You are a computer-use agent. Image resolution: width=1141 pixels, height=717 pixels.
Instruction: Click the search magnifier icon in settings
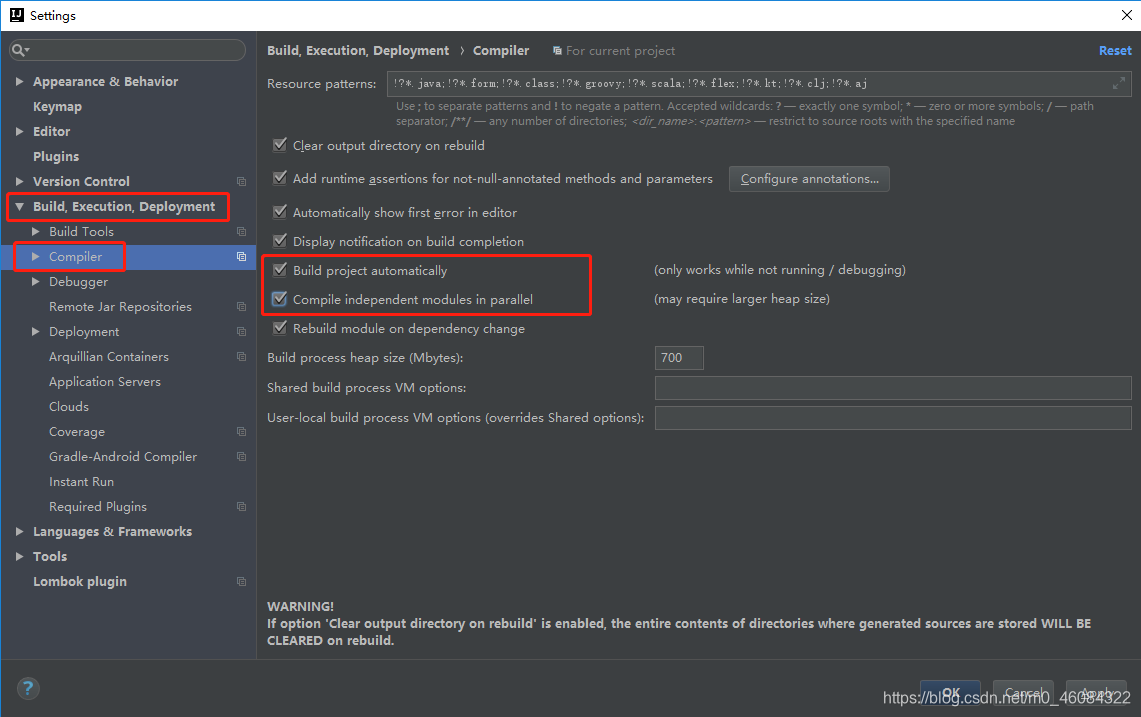pos(19,50)
